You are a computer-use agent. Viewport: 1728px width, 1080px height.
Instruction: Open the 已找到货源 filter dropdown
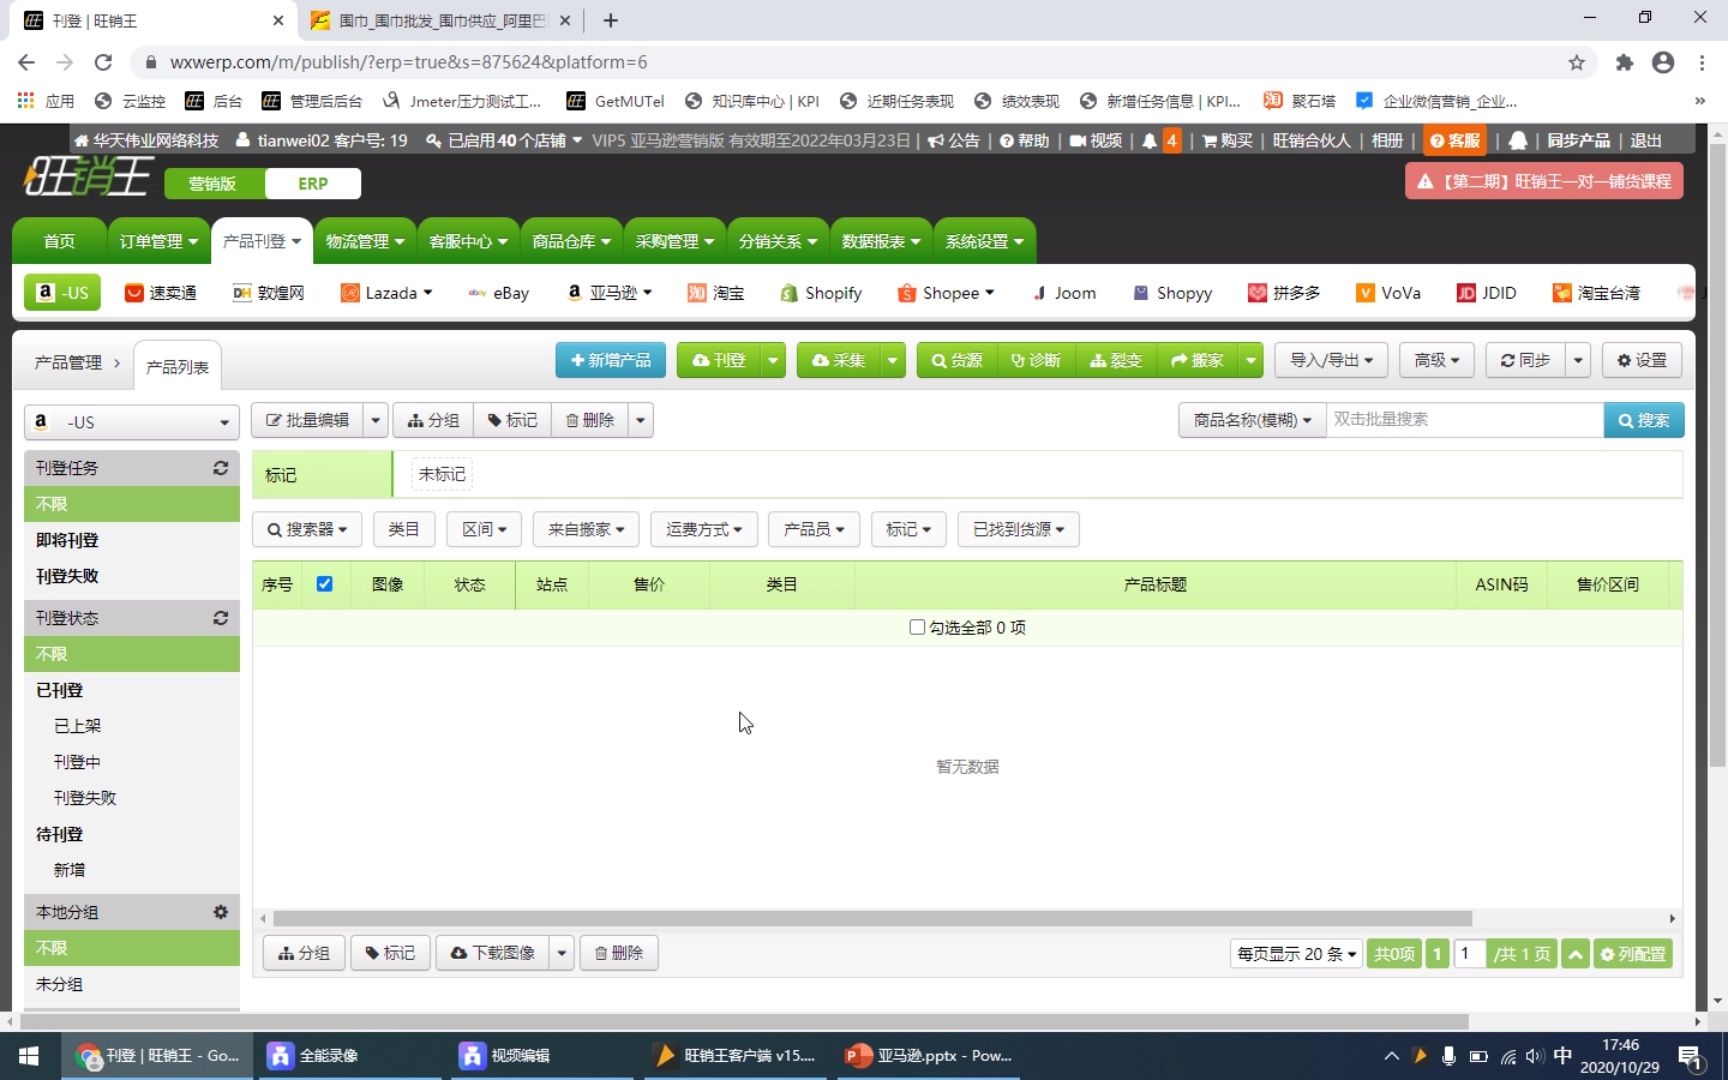click(1018, 529)
